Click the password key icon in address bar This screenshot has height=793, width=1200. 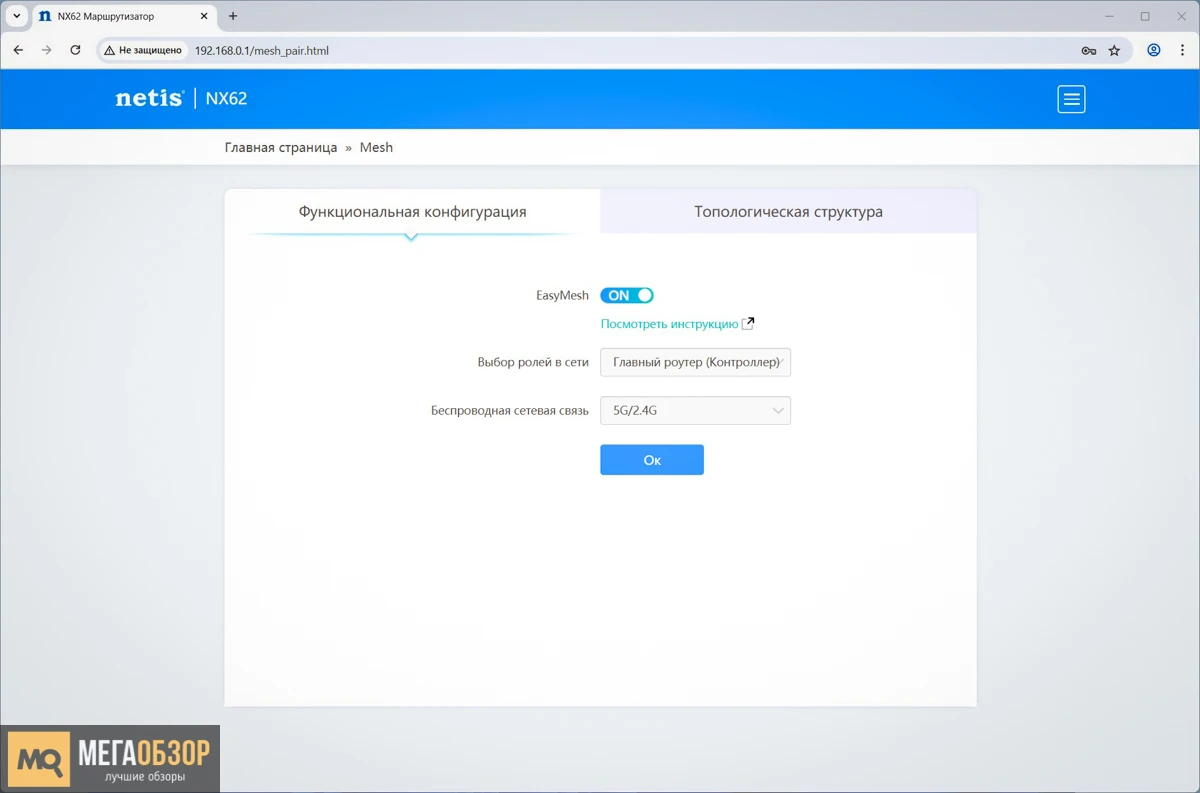click(x=1089, y=50)
